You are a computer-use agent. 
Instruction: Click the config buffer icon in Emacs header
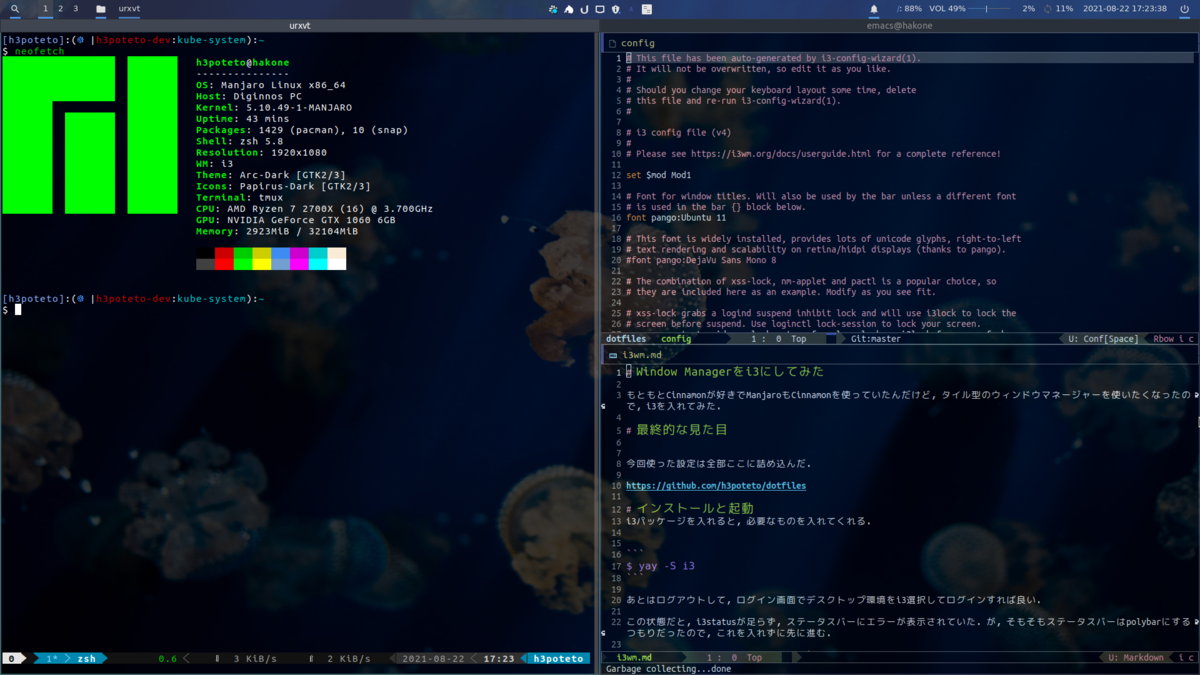pos(612,43)
